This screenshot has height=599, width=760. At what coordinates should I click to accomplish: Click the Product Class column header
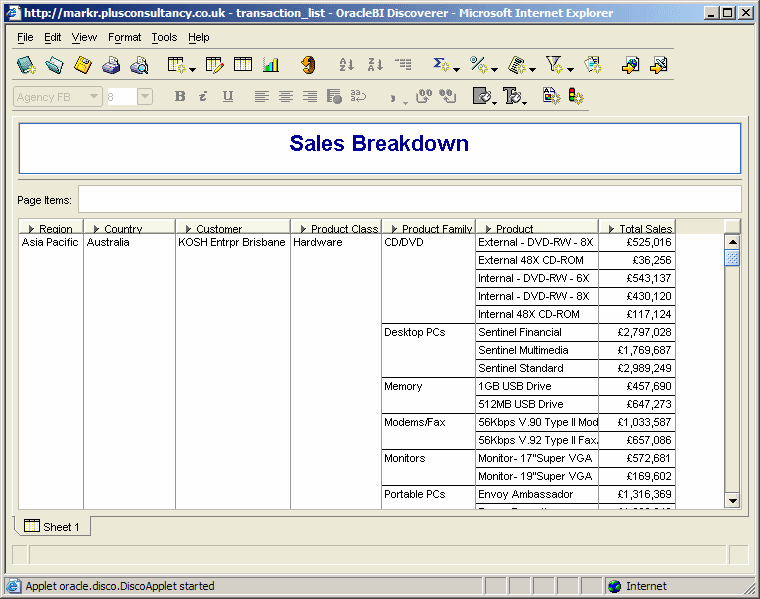tap(336, 227)
